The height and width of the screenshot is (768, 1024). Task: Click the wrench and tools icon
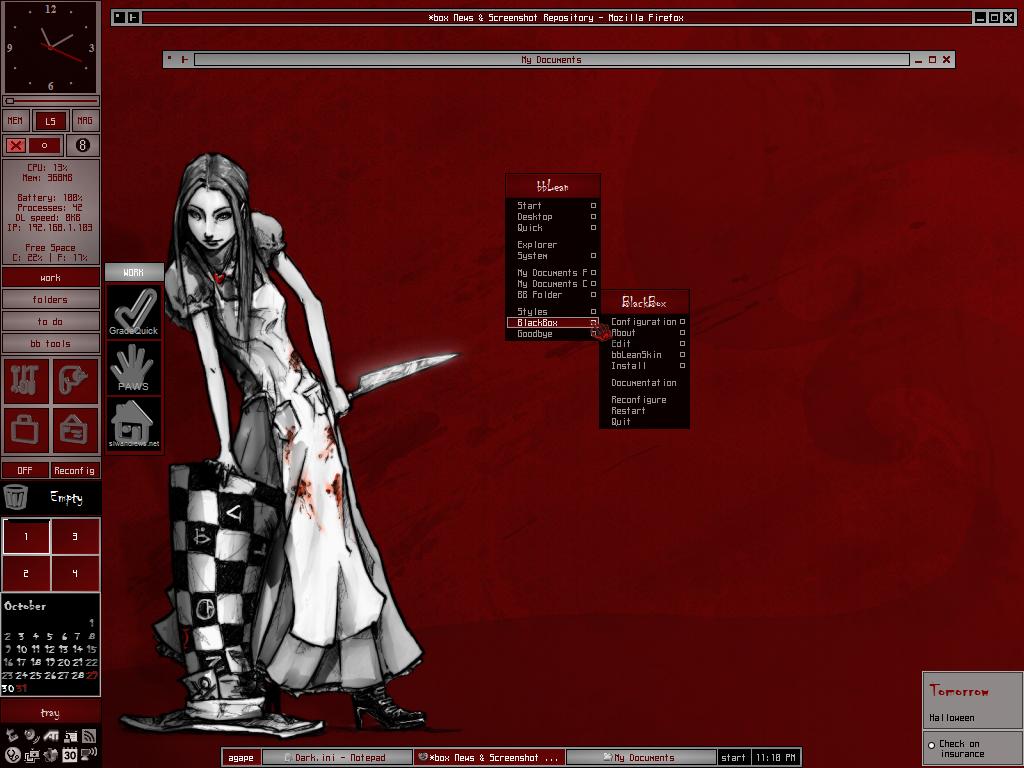26,380
